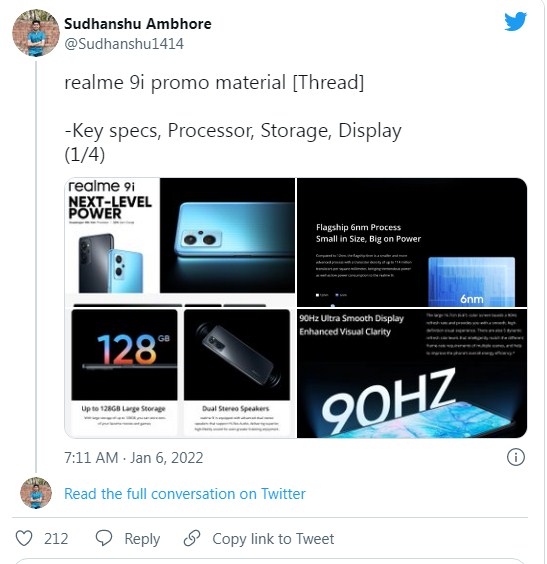The image size is (547, 564).
Task: Click the Reply button text
Action: 142,539
